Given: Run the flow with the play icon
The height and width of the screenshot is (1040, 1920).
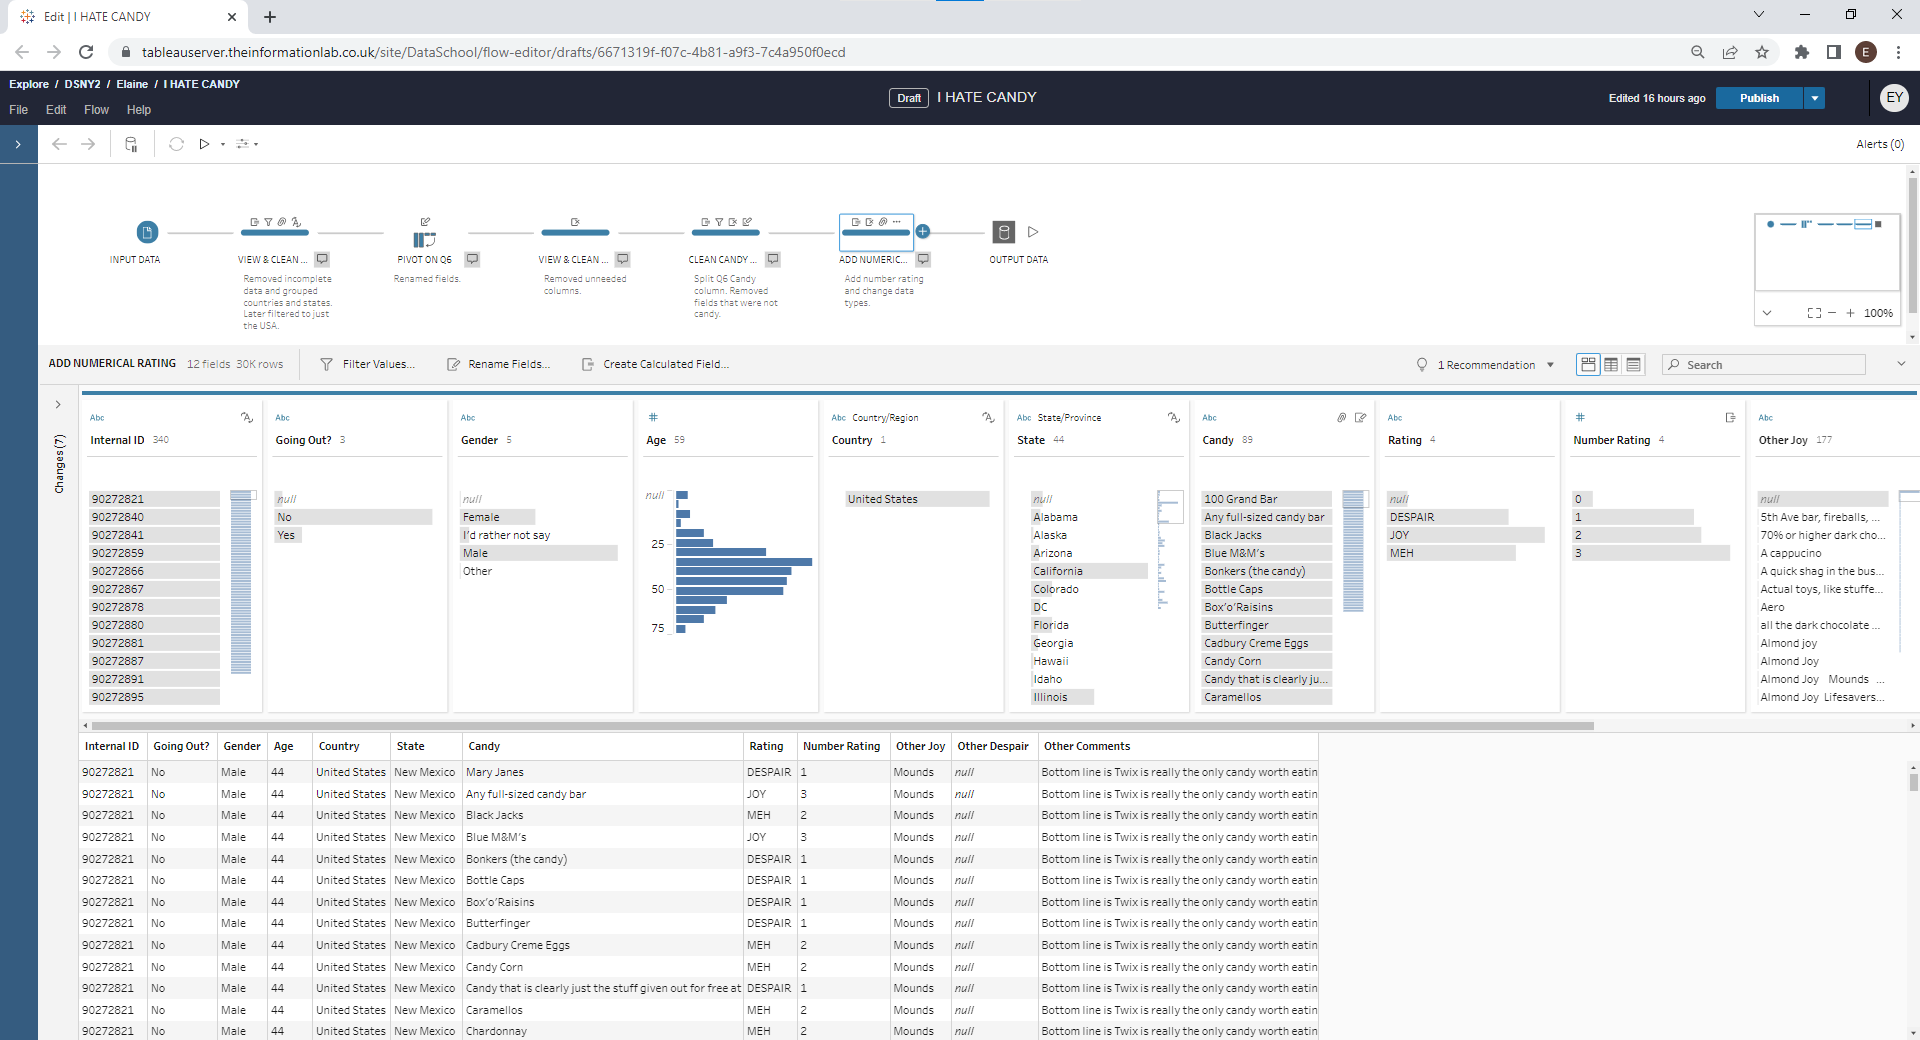Looking at the screenshot, I should [x=204, y=144].
